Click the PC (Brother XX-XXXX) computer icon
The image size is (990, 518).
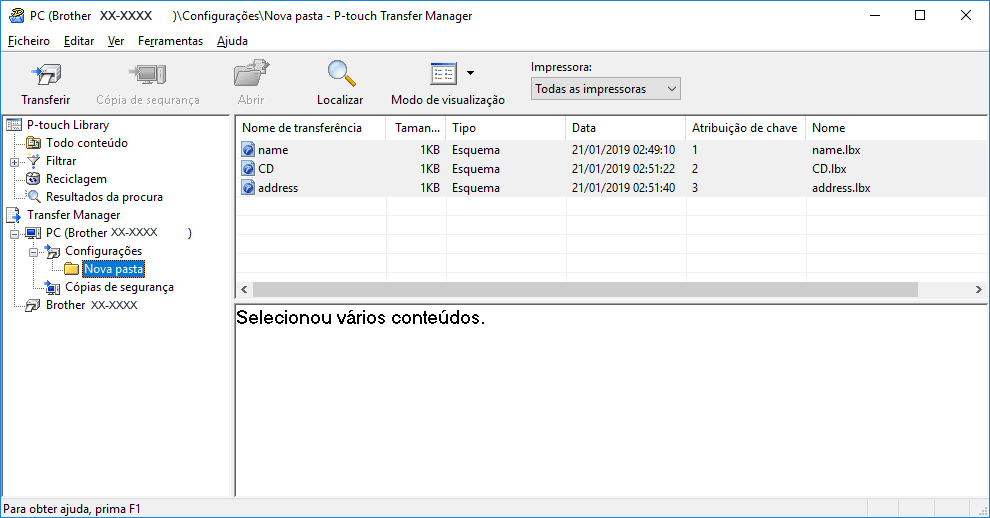(33, 233)
